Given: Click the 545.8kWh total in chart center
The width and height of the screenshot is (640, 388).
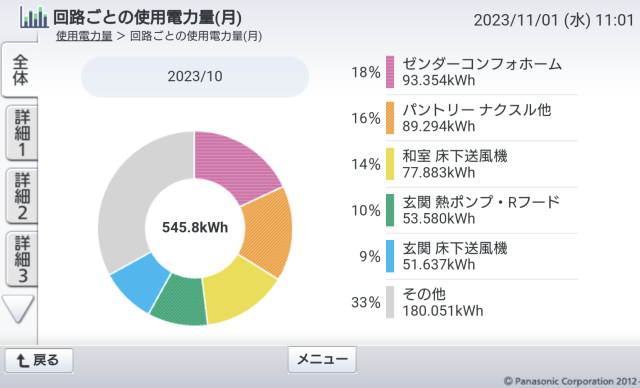Looking at the screenshot, I should 195,227.
